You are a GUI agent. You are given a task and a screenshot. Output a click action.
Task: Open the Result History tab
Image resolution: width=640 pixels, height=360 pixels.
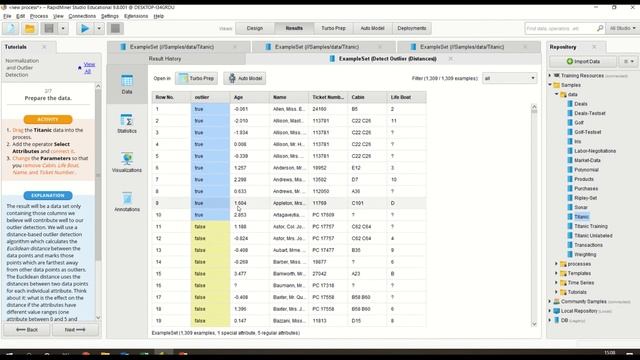click(x=165, y=59)
